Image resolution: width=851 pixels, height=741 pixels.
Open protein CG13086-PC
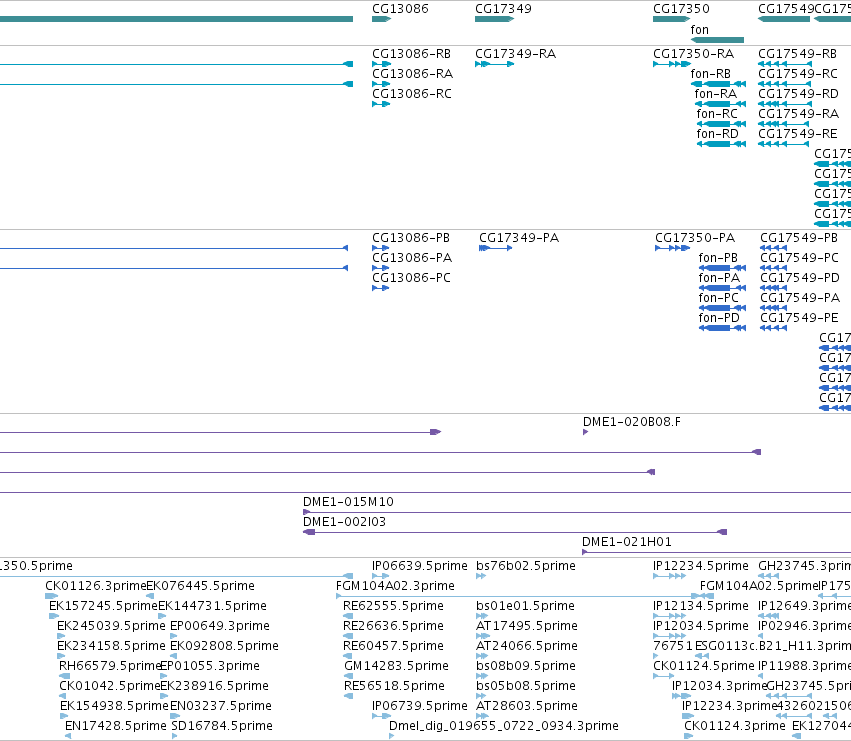pos(411,278)
